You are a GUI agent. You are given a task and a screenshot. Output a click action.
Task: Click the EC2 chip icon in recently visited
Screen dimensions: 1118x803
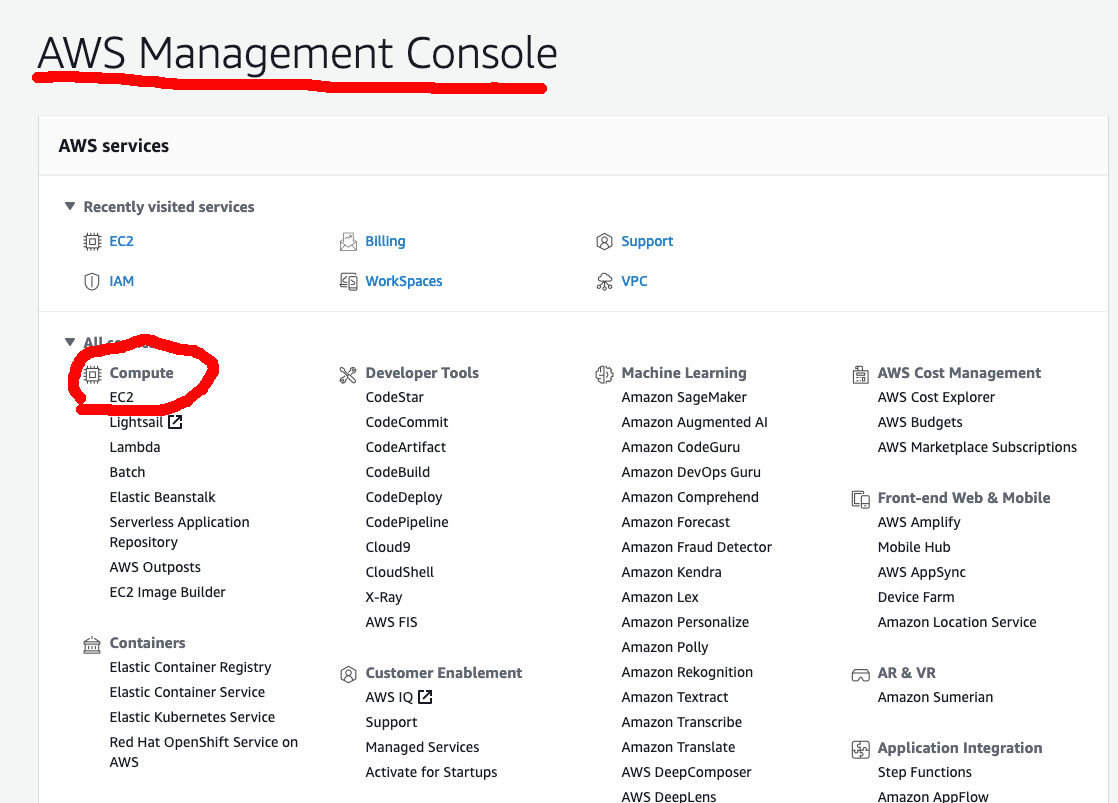click(x=92, y=241)
